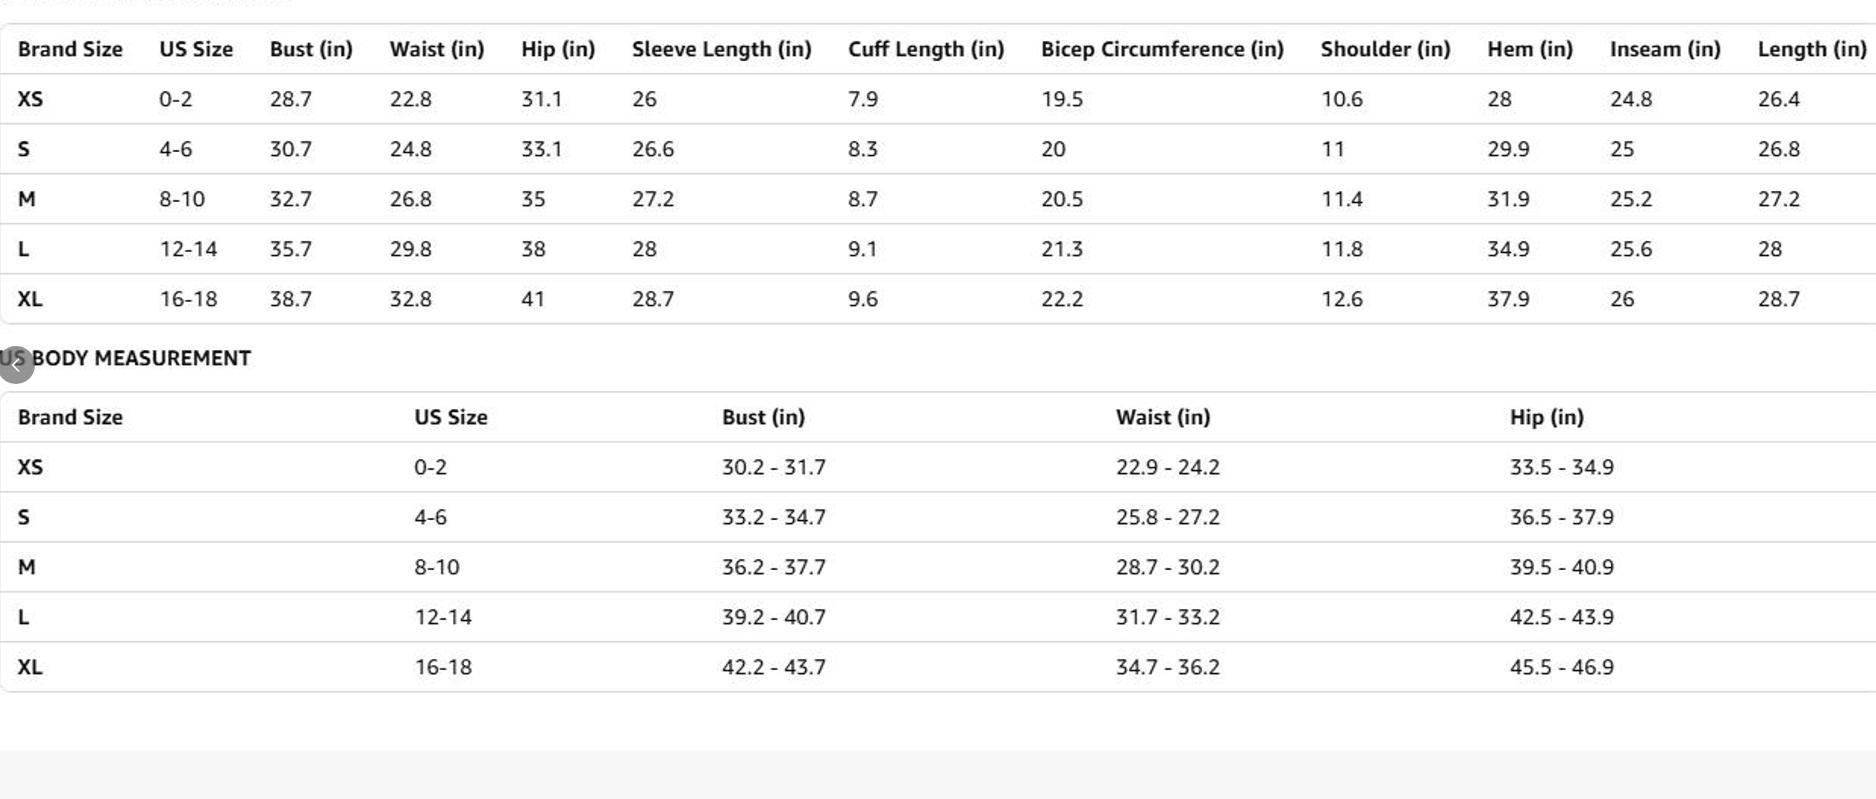
Task: Select the waist range 34.7 - 36.2
Action: click(x=1167, y=667)
